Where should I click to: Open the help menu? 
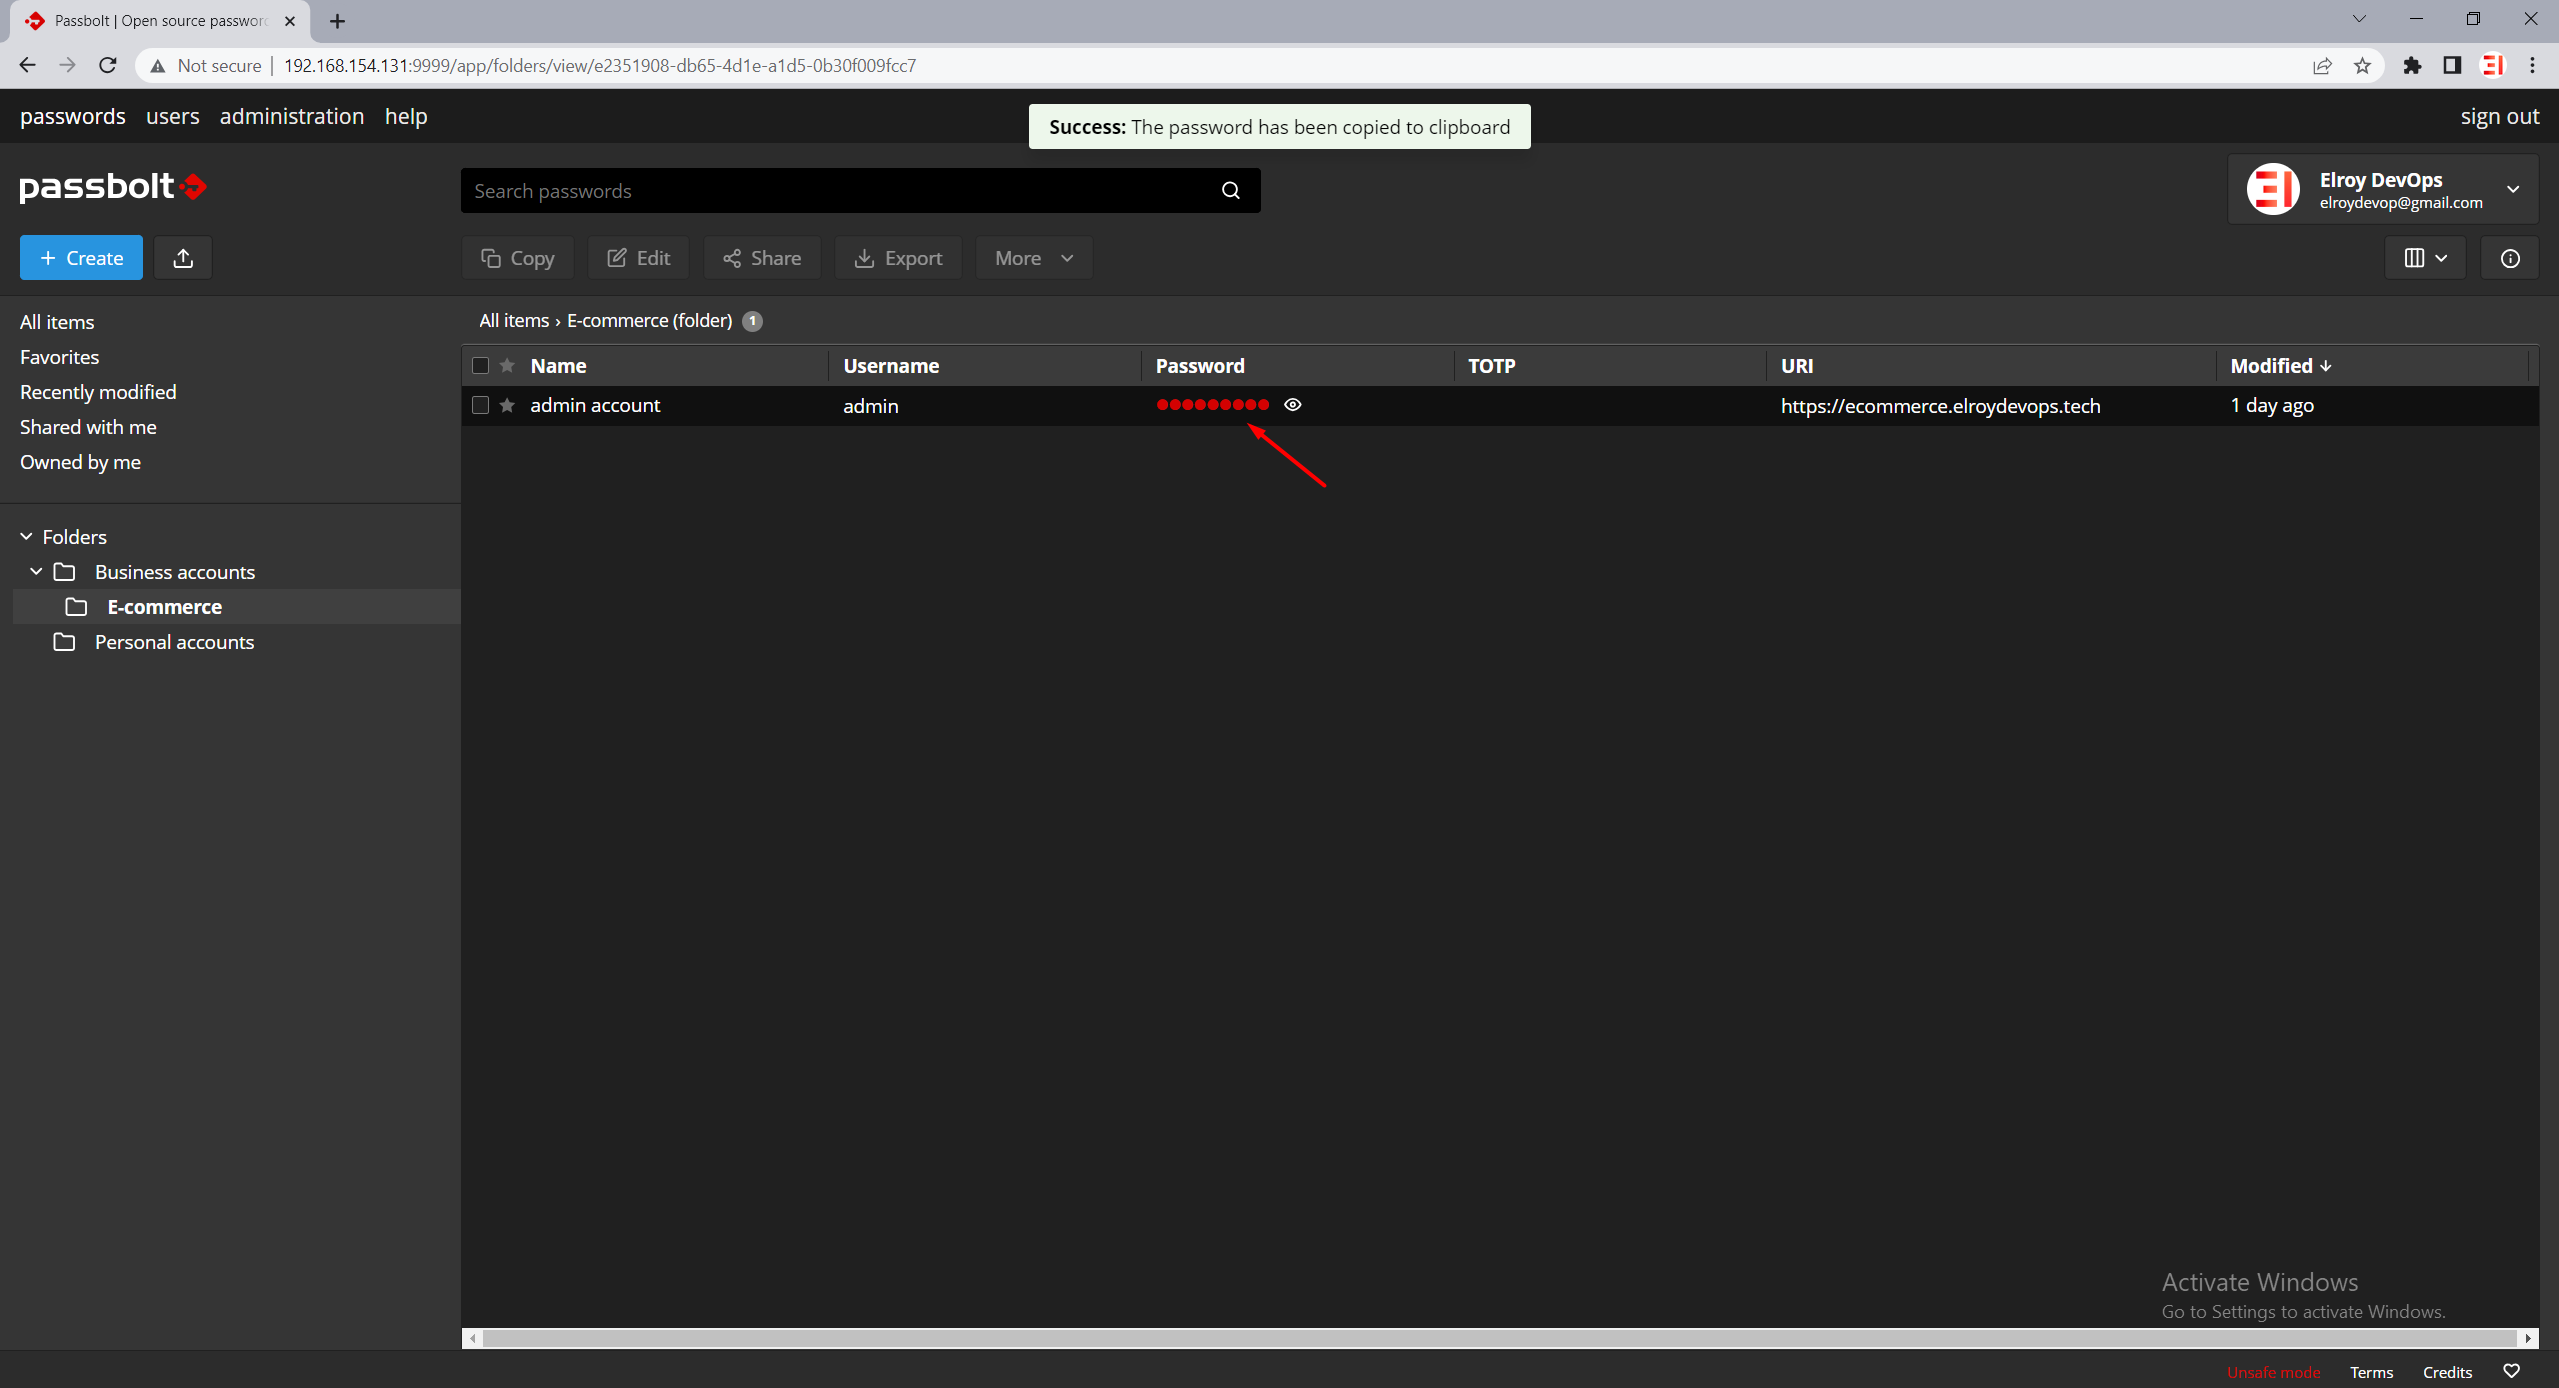pos(406,116)
